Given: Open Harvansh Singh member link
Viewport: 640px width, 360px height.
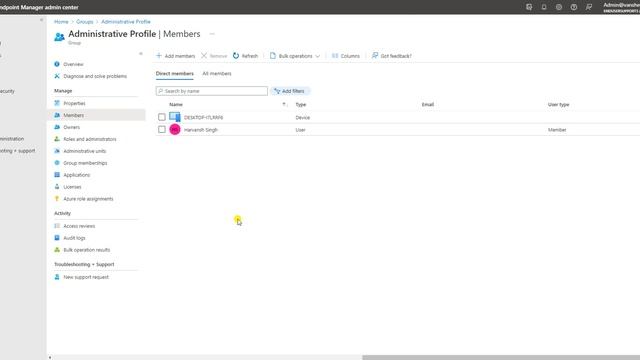Looking at the screenshot, I should coord(201,130).
